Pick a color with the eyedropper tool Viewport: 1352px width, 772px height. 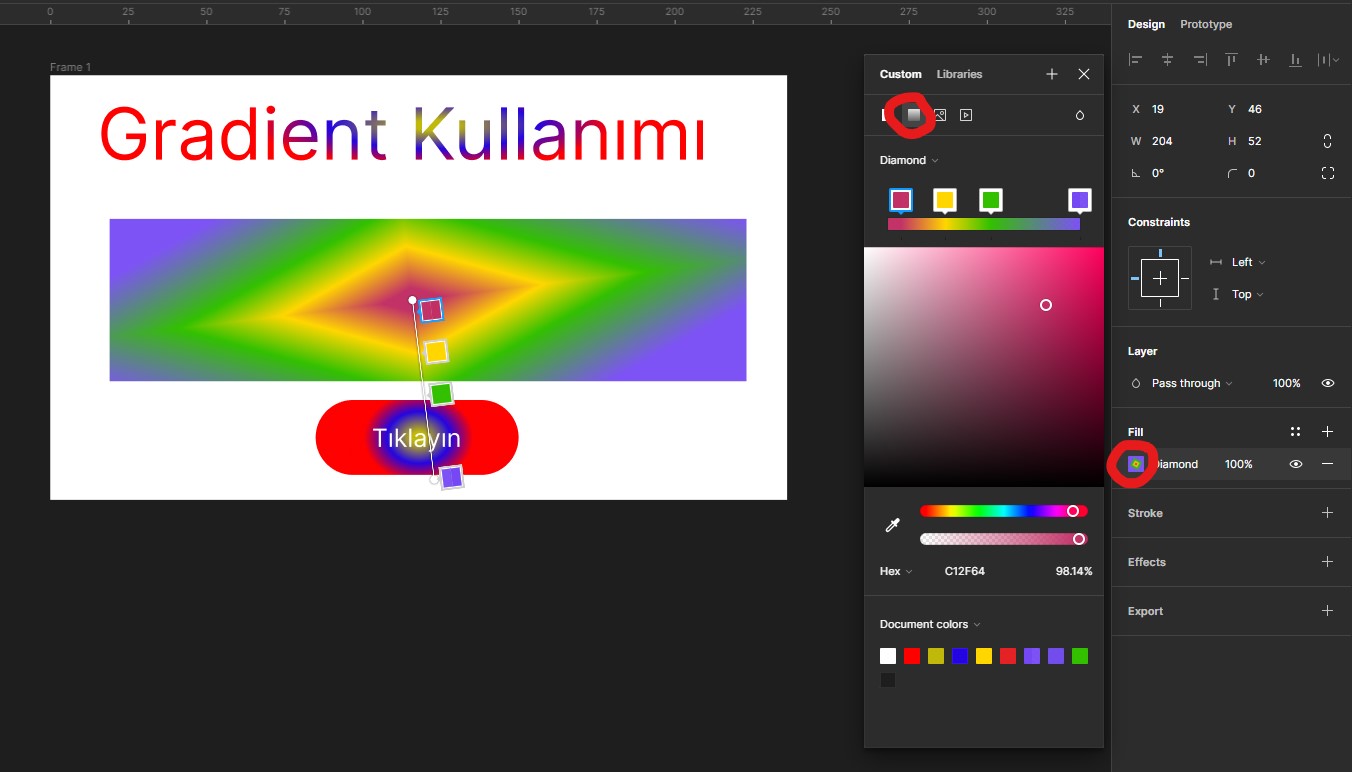pos(893,525)
